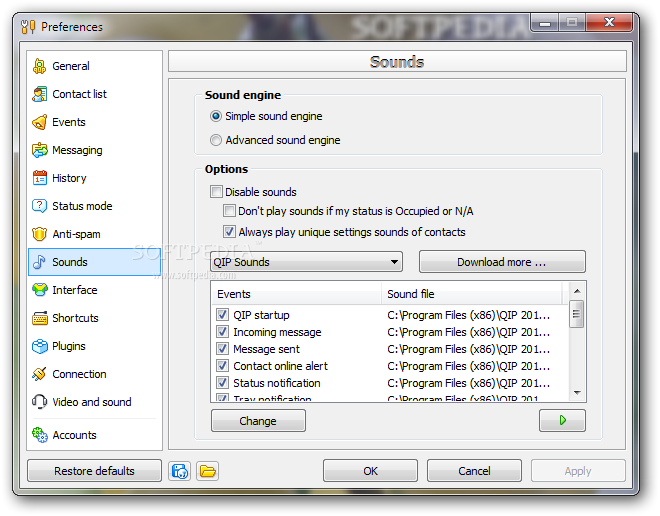This screenshot has width=660, height=516.
Task: Open the QIP Sounds scheme dropdown
Action: click(x=306, y=262)
